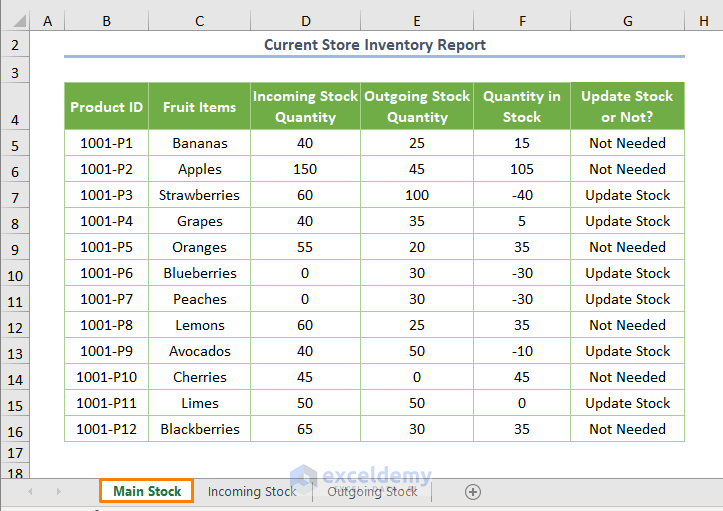Viewport: 723px width, 511px height.
Task: Select the Product ID header cell
Action: tap(106, 107)
